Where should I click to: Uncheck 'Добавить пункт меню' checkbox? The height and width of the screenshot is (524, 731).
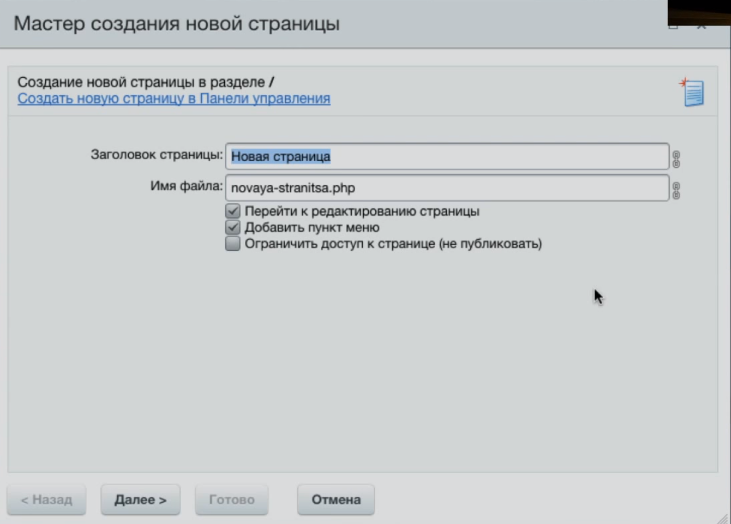(233, 227)
